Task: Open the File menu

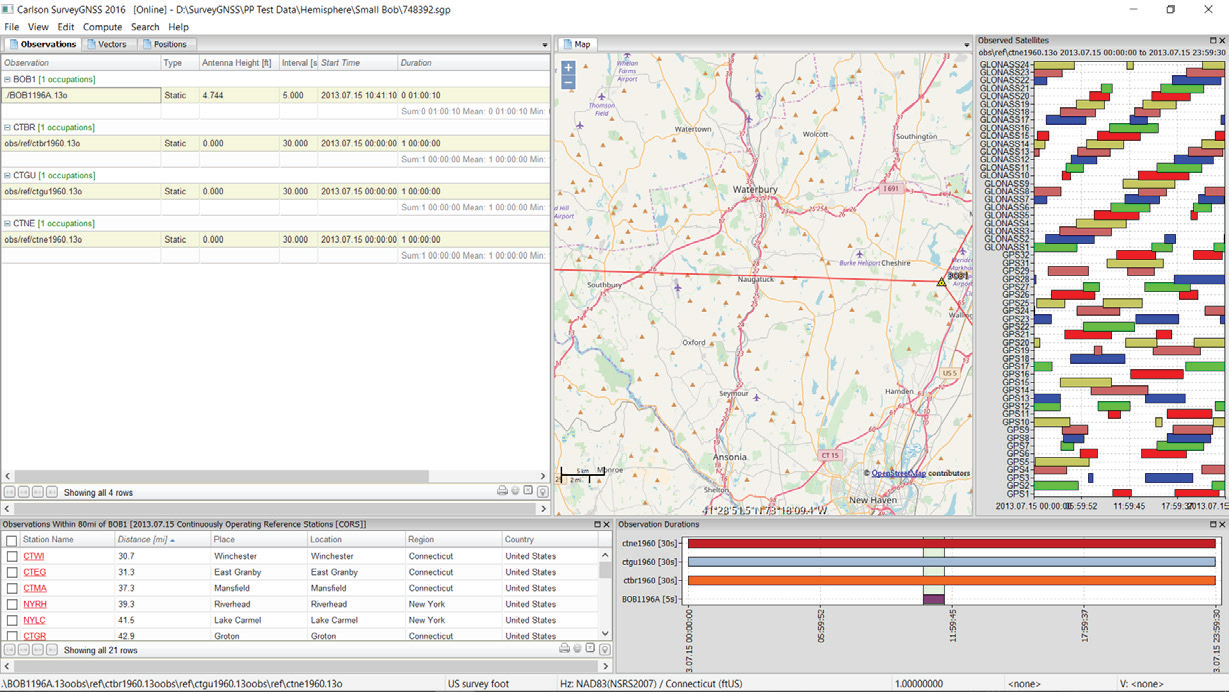Action: point(12,27)
